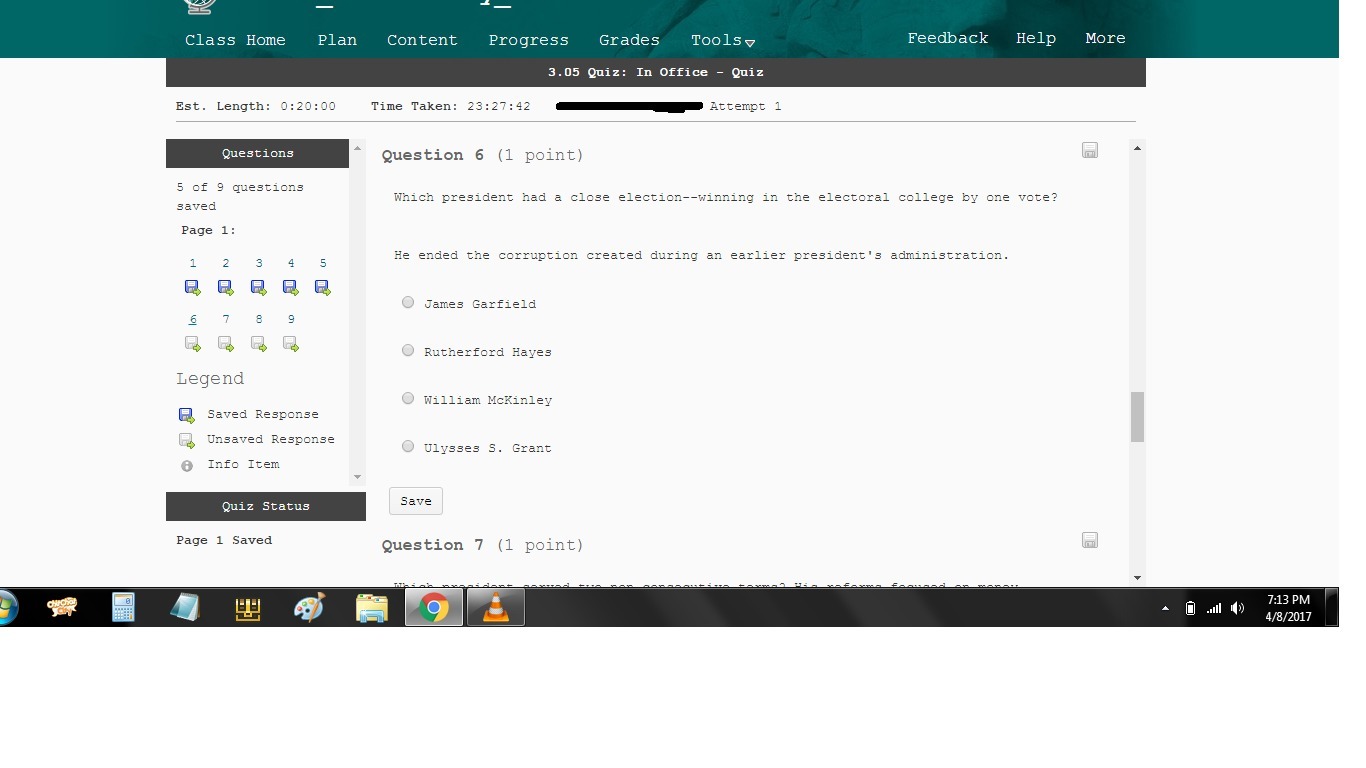The width and height of the screenshot is (1366, 768).
Task: Click the "Page 1 Saved" status text
Action: [224, 540]
